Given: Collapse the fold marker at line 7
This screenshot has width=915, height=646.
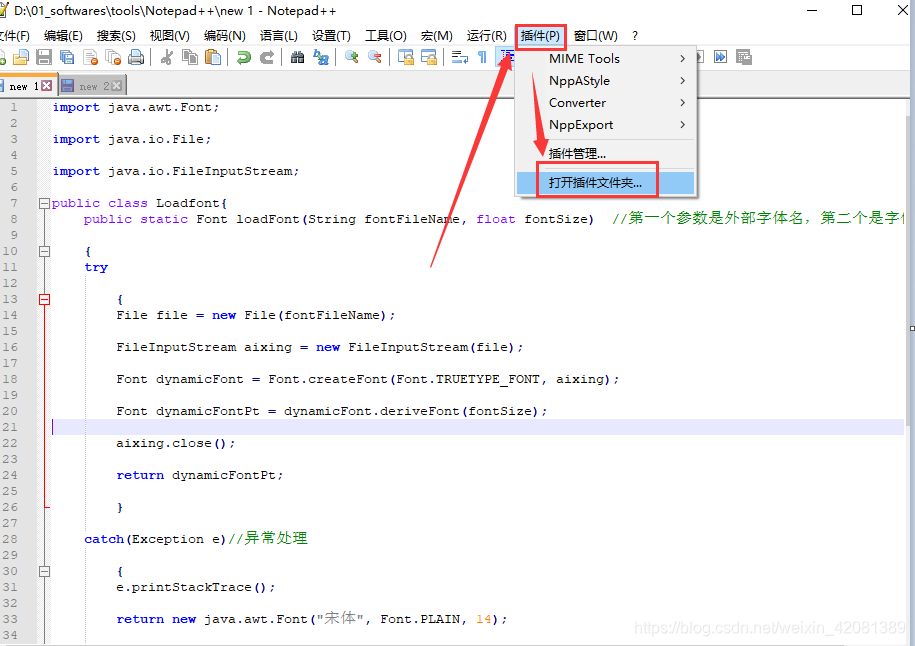Looking at the screenshot, I should pos(44,203).
